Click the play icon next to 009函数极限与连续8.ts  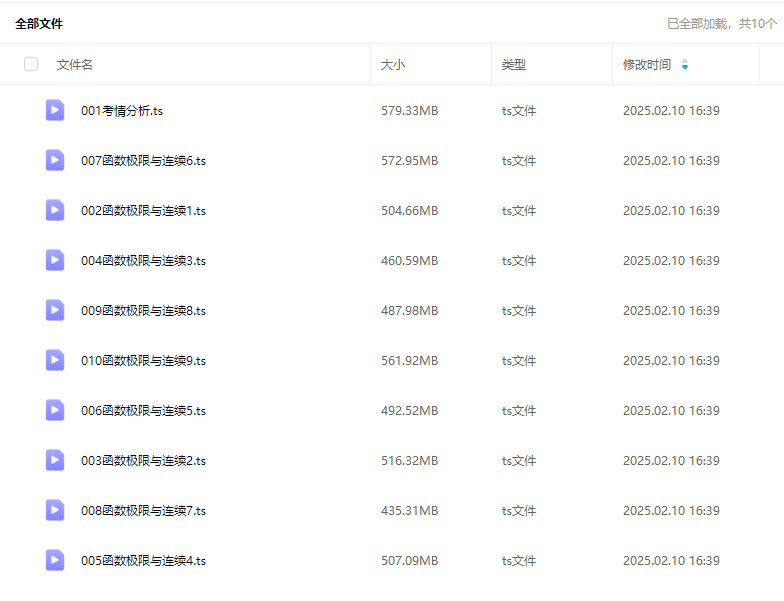55,310
